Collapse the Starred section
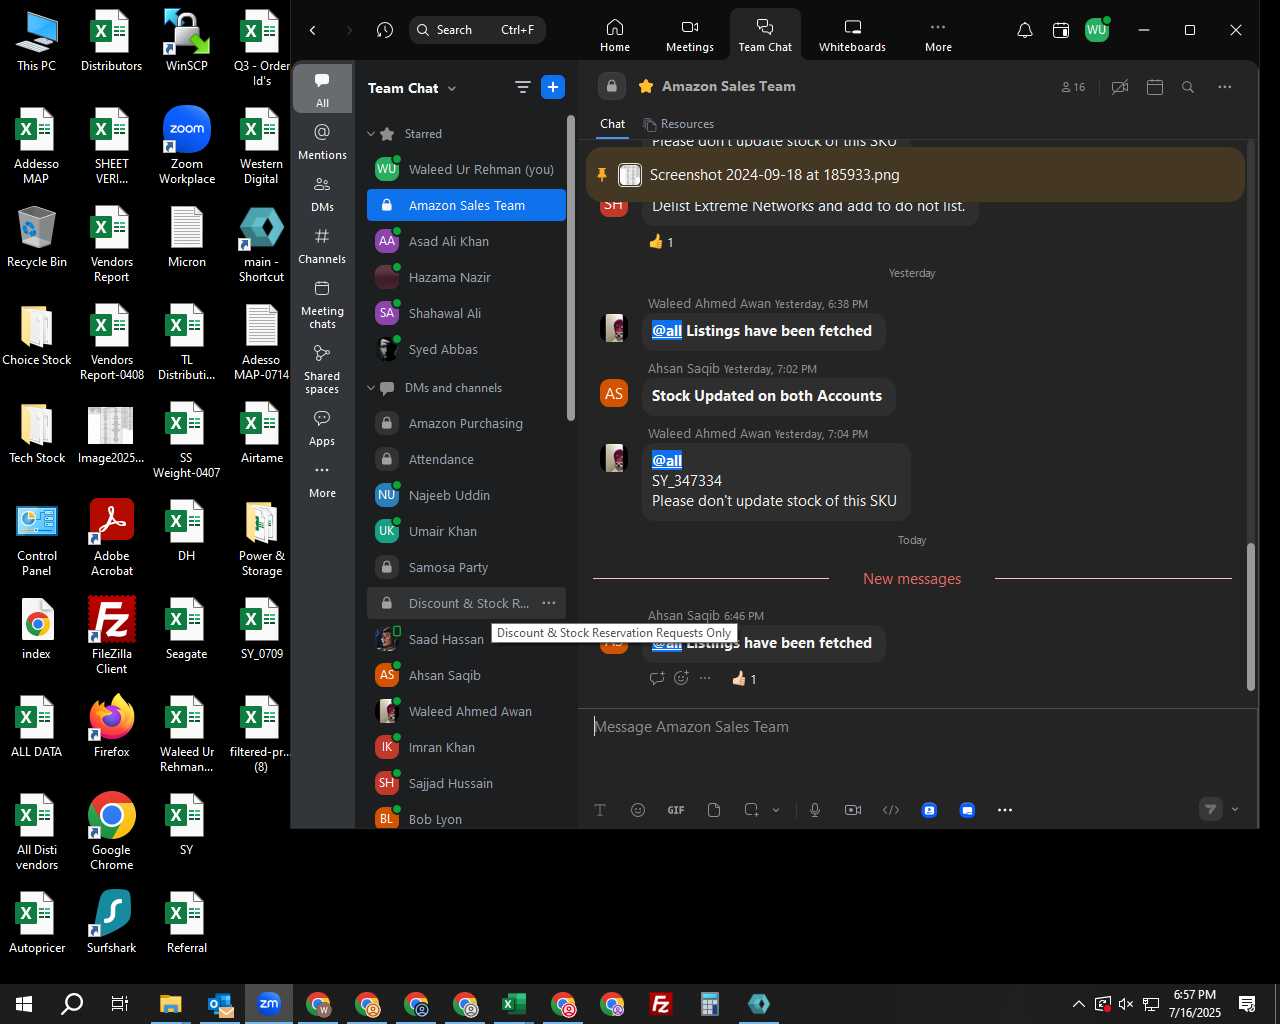Screen dimensions: 1280x1024 pyautogui.click(x=371, y=134)
